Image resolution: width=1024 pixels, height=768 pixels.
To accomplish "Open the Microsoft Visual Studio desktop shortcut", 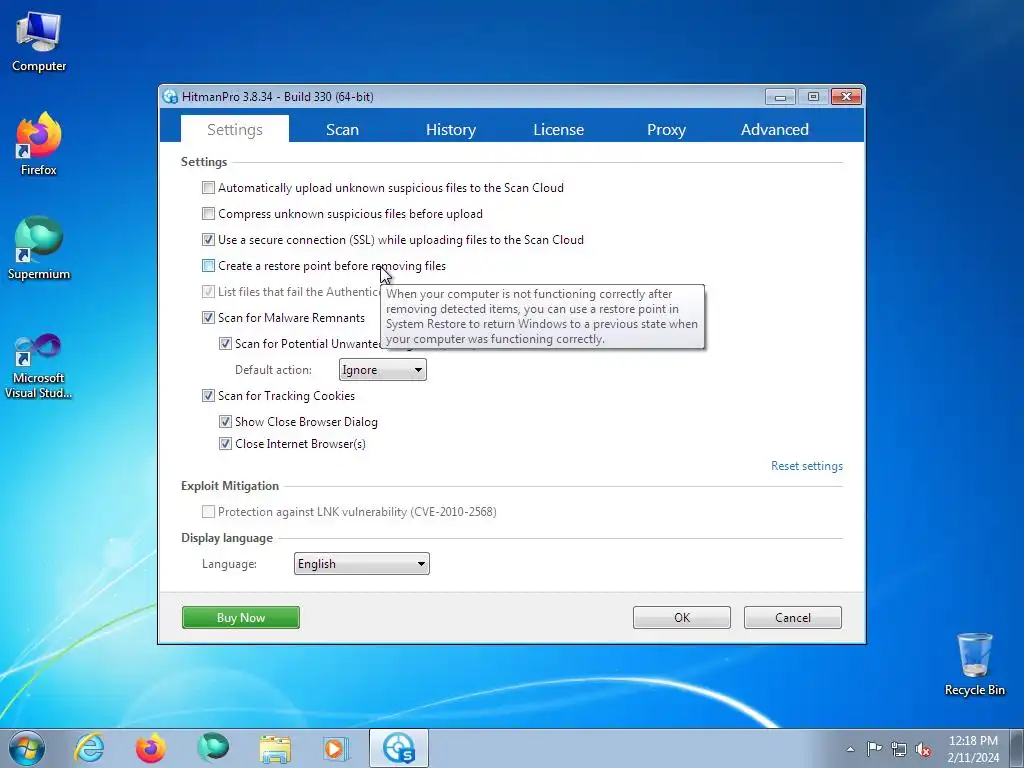I will tap(39, 366).
